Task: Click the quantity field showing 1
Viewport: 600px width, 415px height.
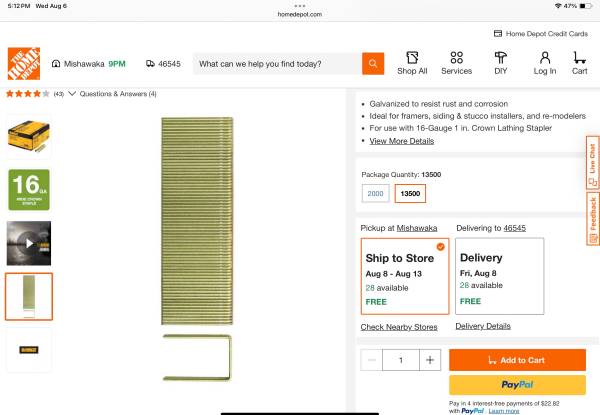Action: coord(401,360)
